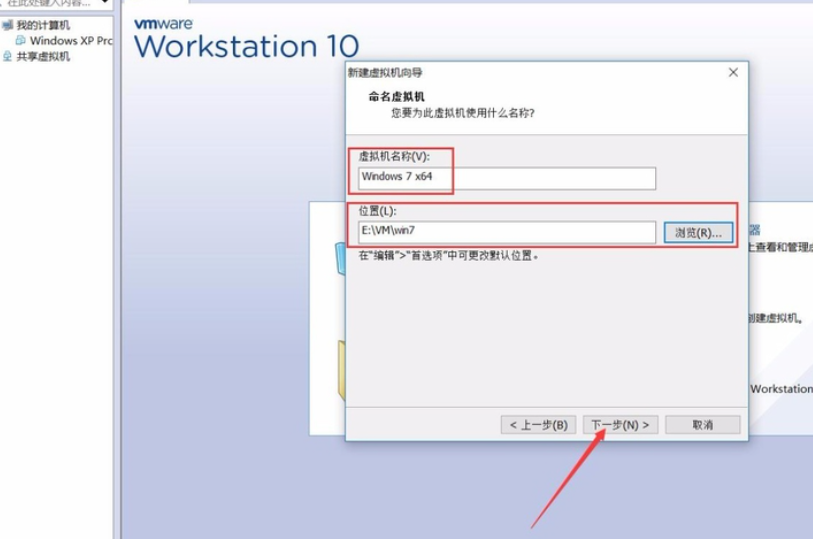Screen dimensions: 813x539
Task: Select 共享虚拟机 in library tree
Action: click(x=43, y=56)
